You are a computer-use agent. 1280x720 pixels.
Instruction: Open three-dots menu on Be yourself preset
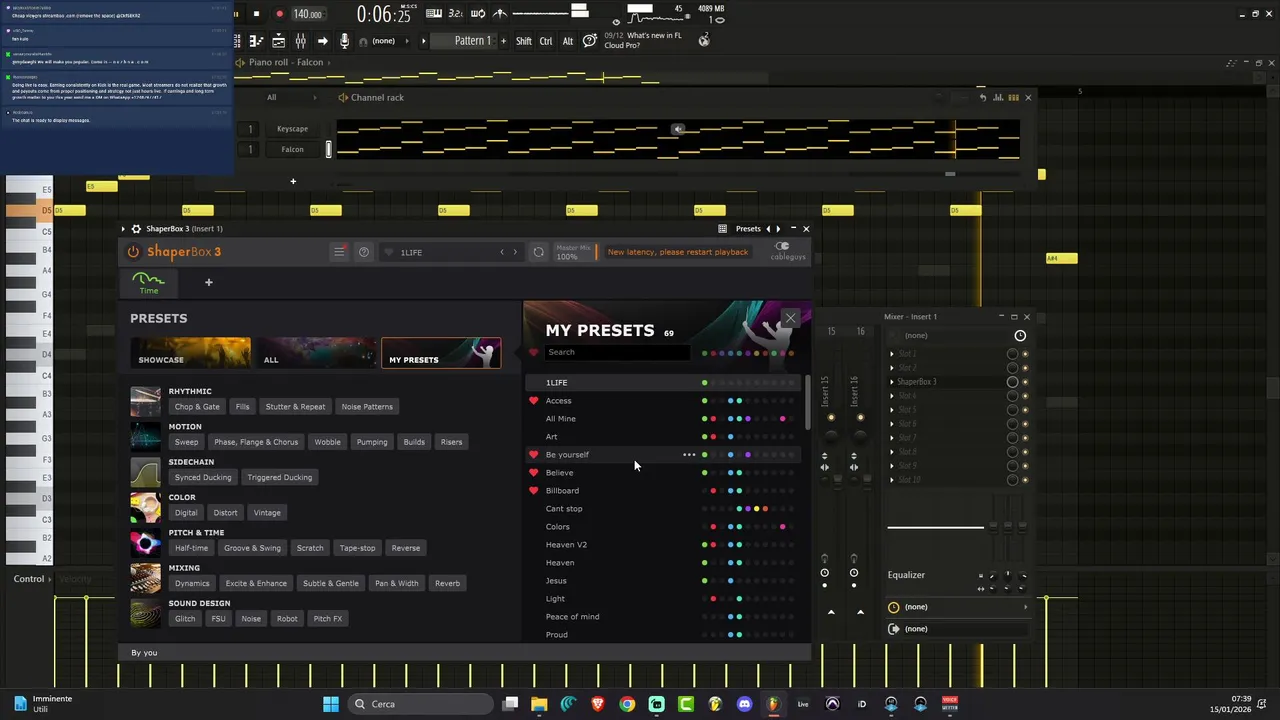689,455
